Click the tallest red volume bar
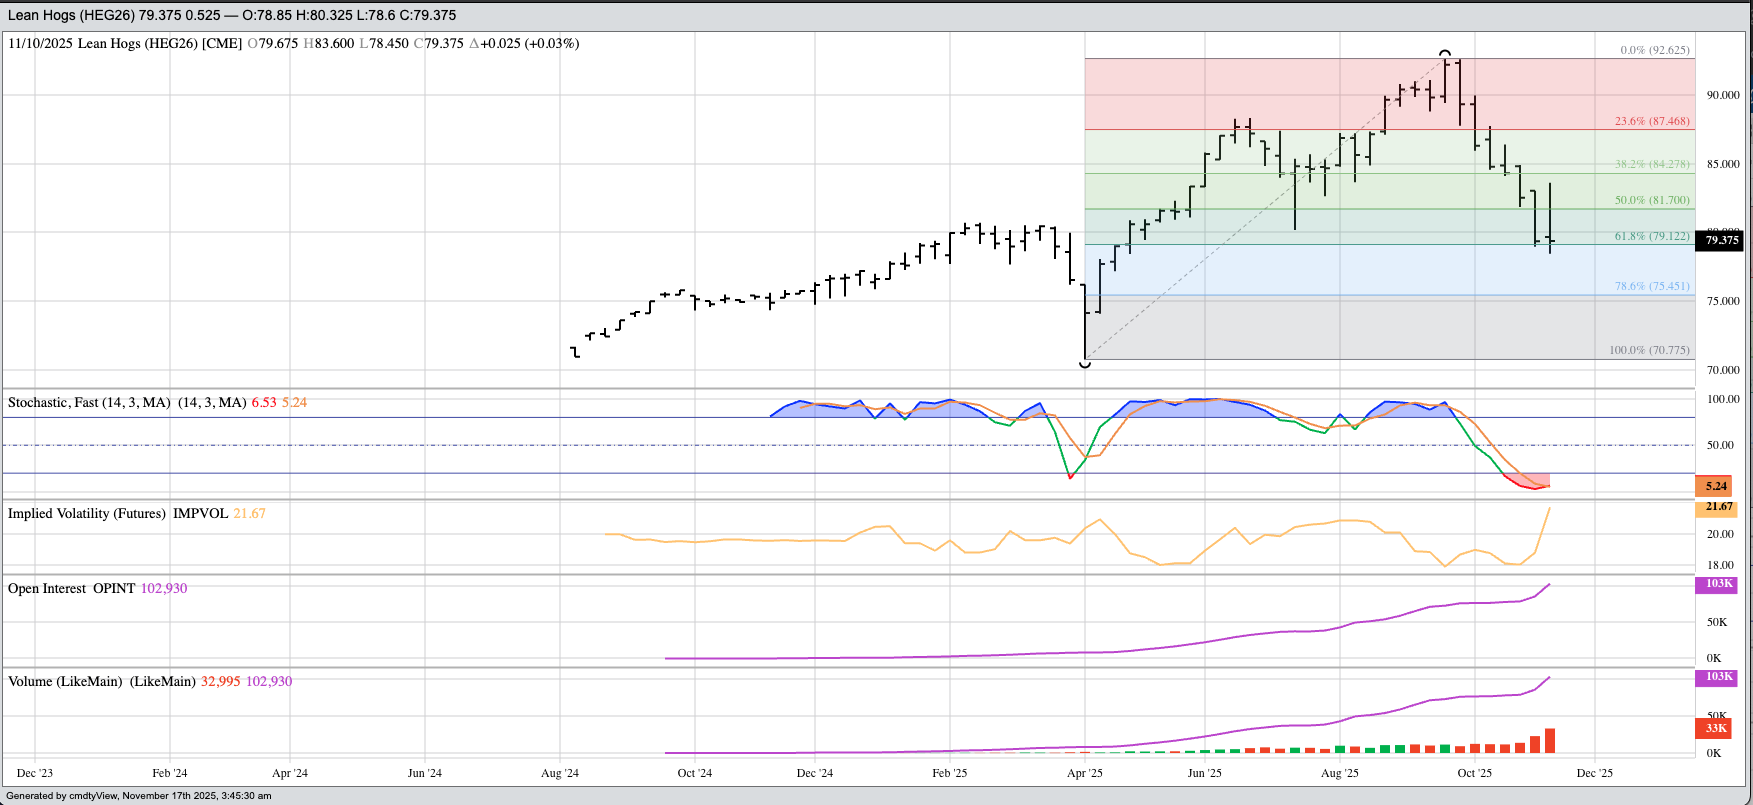Image resolution: width=1753 pixels, height=805 pixels. [x=1550, y=740]
